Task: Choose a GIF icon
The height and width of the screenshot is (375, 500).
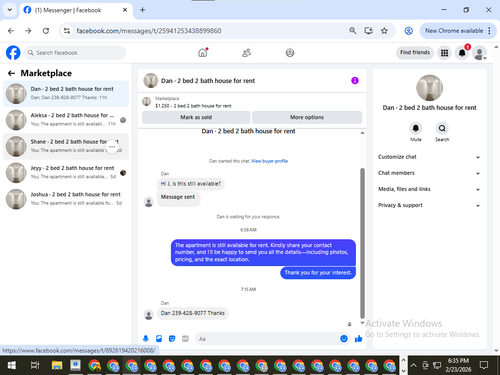Action: click(185, 339)
